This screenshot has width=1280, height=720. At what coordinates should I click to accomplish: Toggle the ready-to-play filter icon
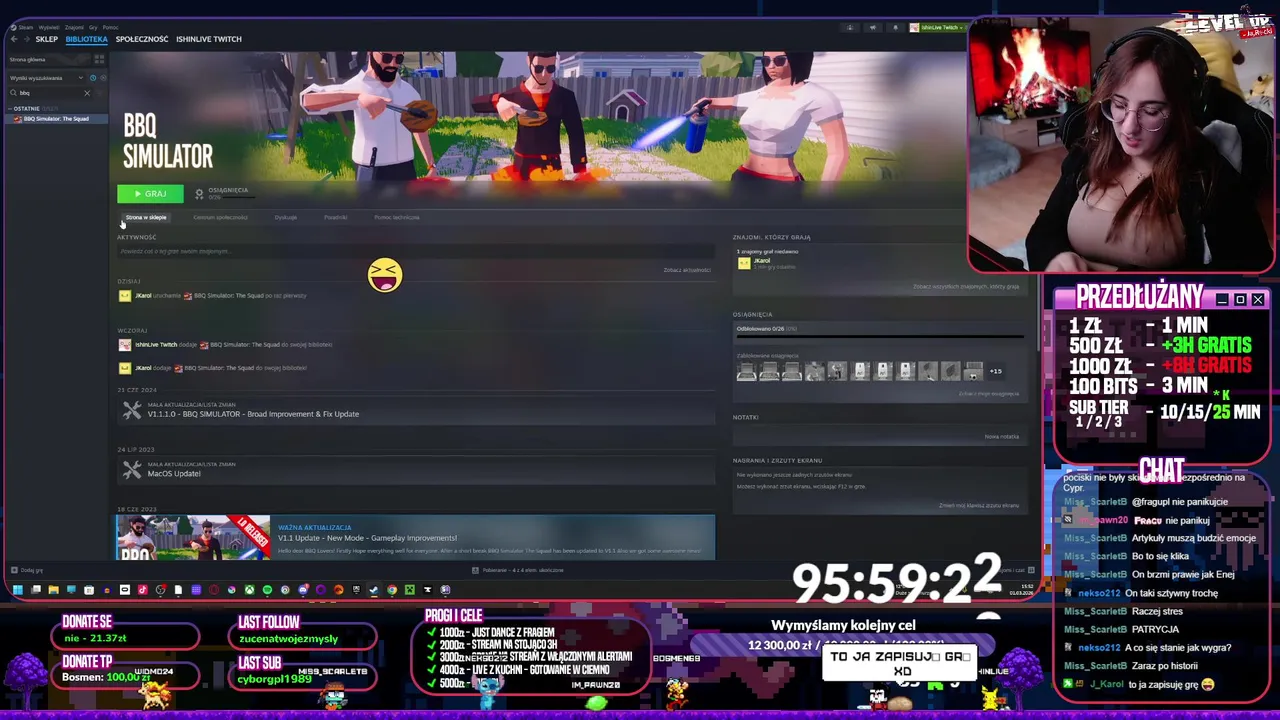click(101, 78)
